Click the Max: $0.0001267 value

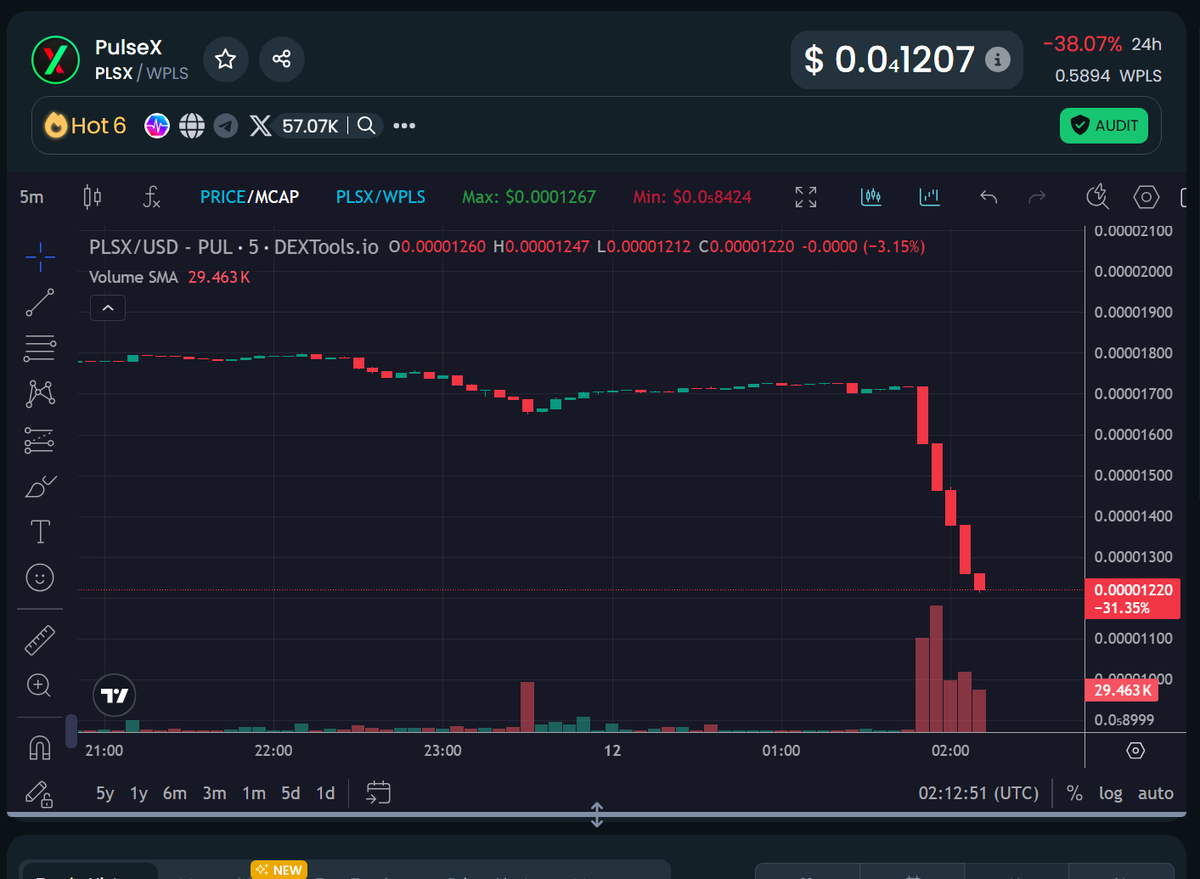(529, 197)
